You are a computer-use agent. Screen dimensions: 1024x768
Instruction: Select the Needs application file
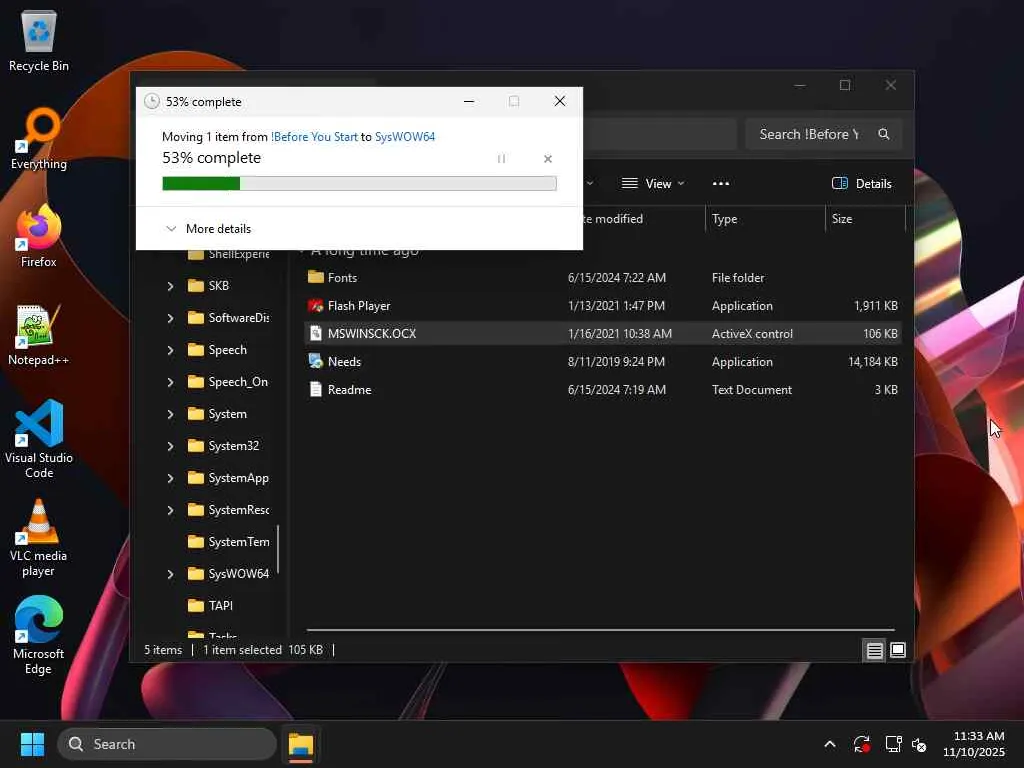pyautogui.click(x=603, y=362)
